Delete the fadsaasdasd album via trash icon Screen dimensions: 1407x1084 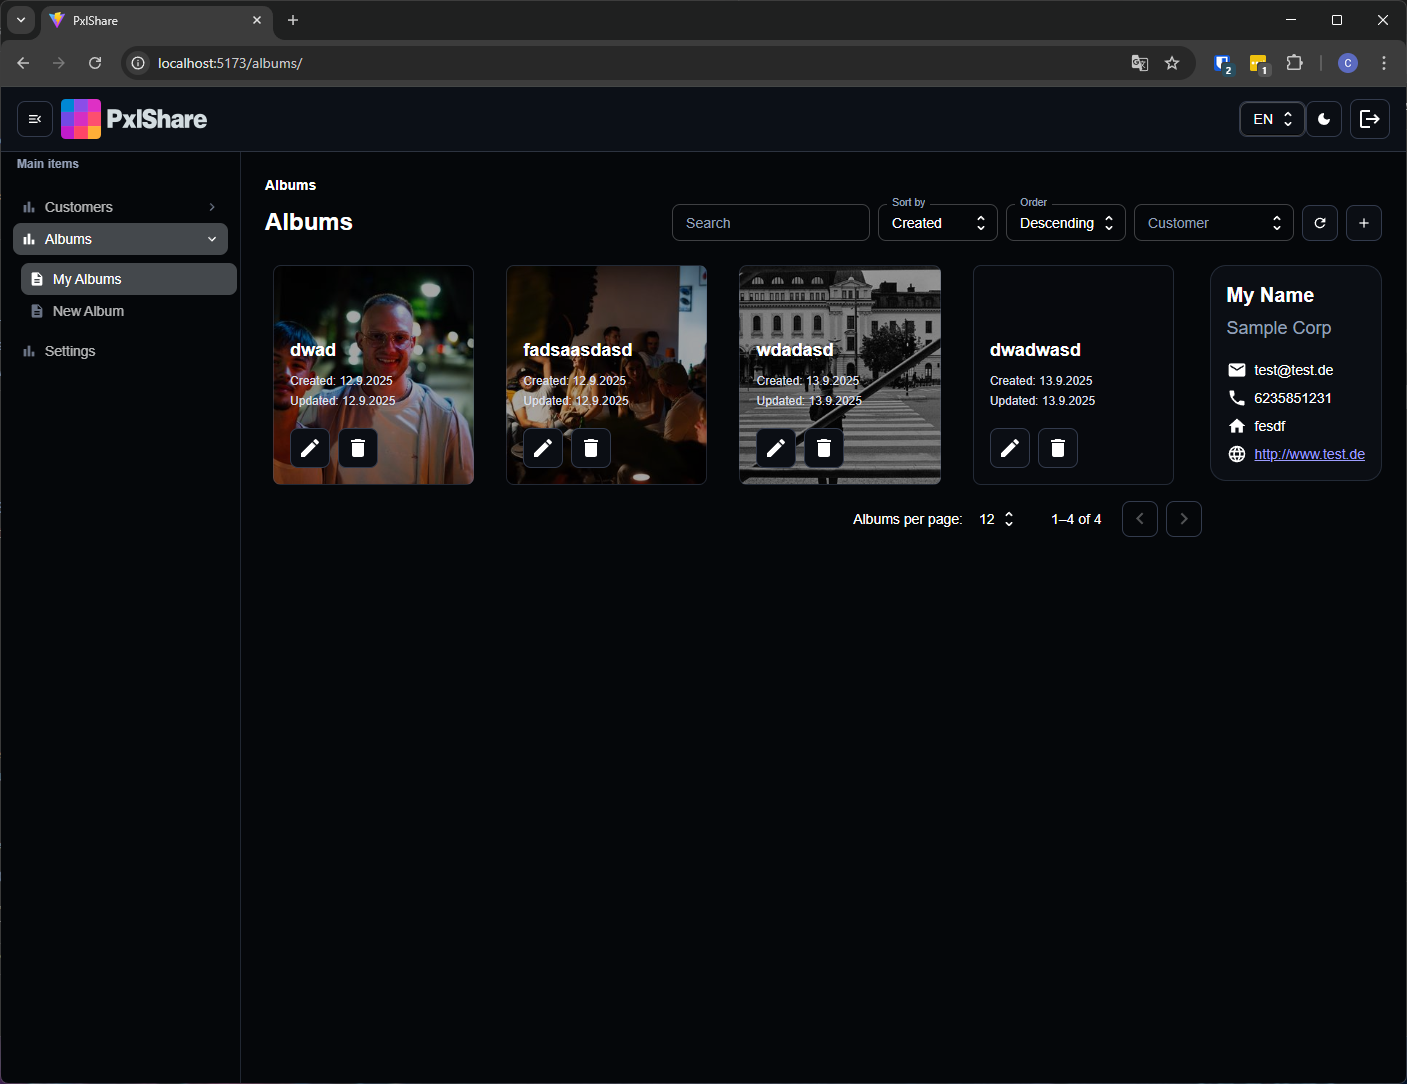coord(591,448)
